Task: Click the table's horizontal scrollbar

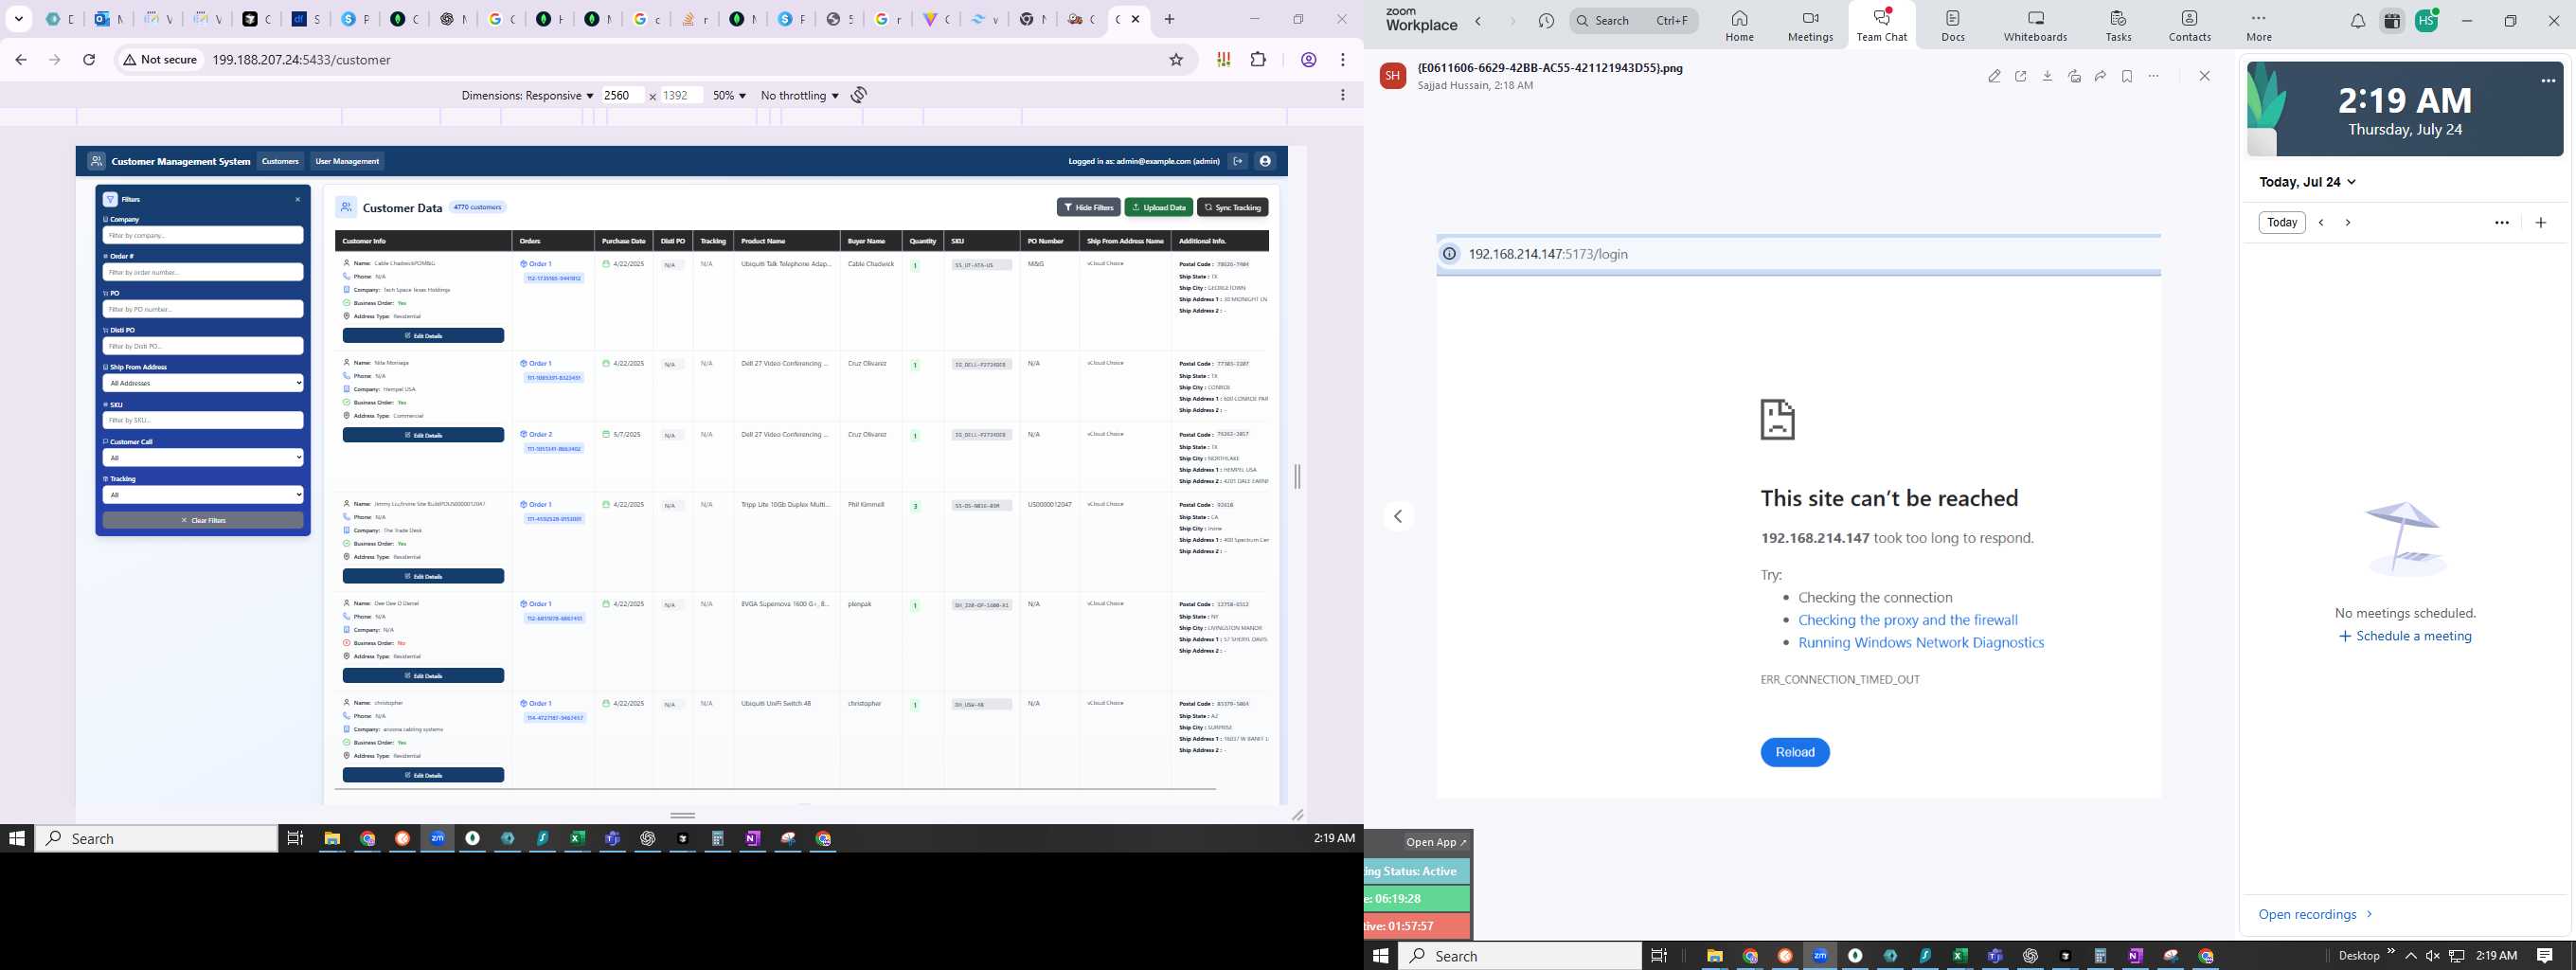Action: tap(775, 789)
